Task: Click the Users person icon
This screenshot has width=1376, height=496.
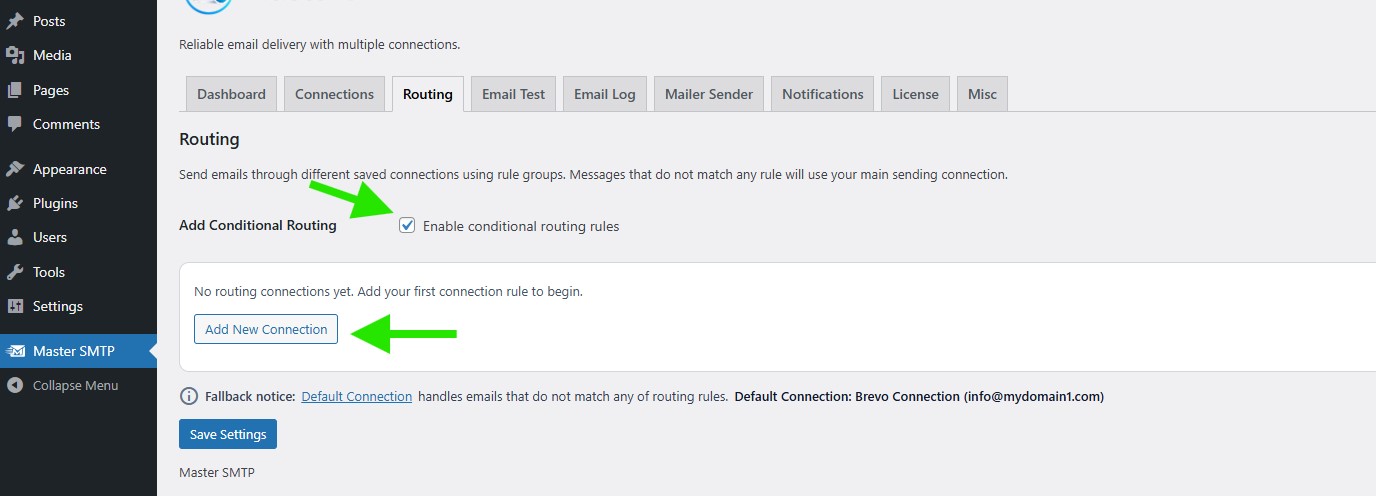Action: pos(15,237)
